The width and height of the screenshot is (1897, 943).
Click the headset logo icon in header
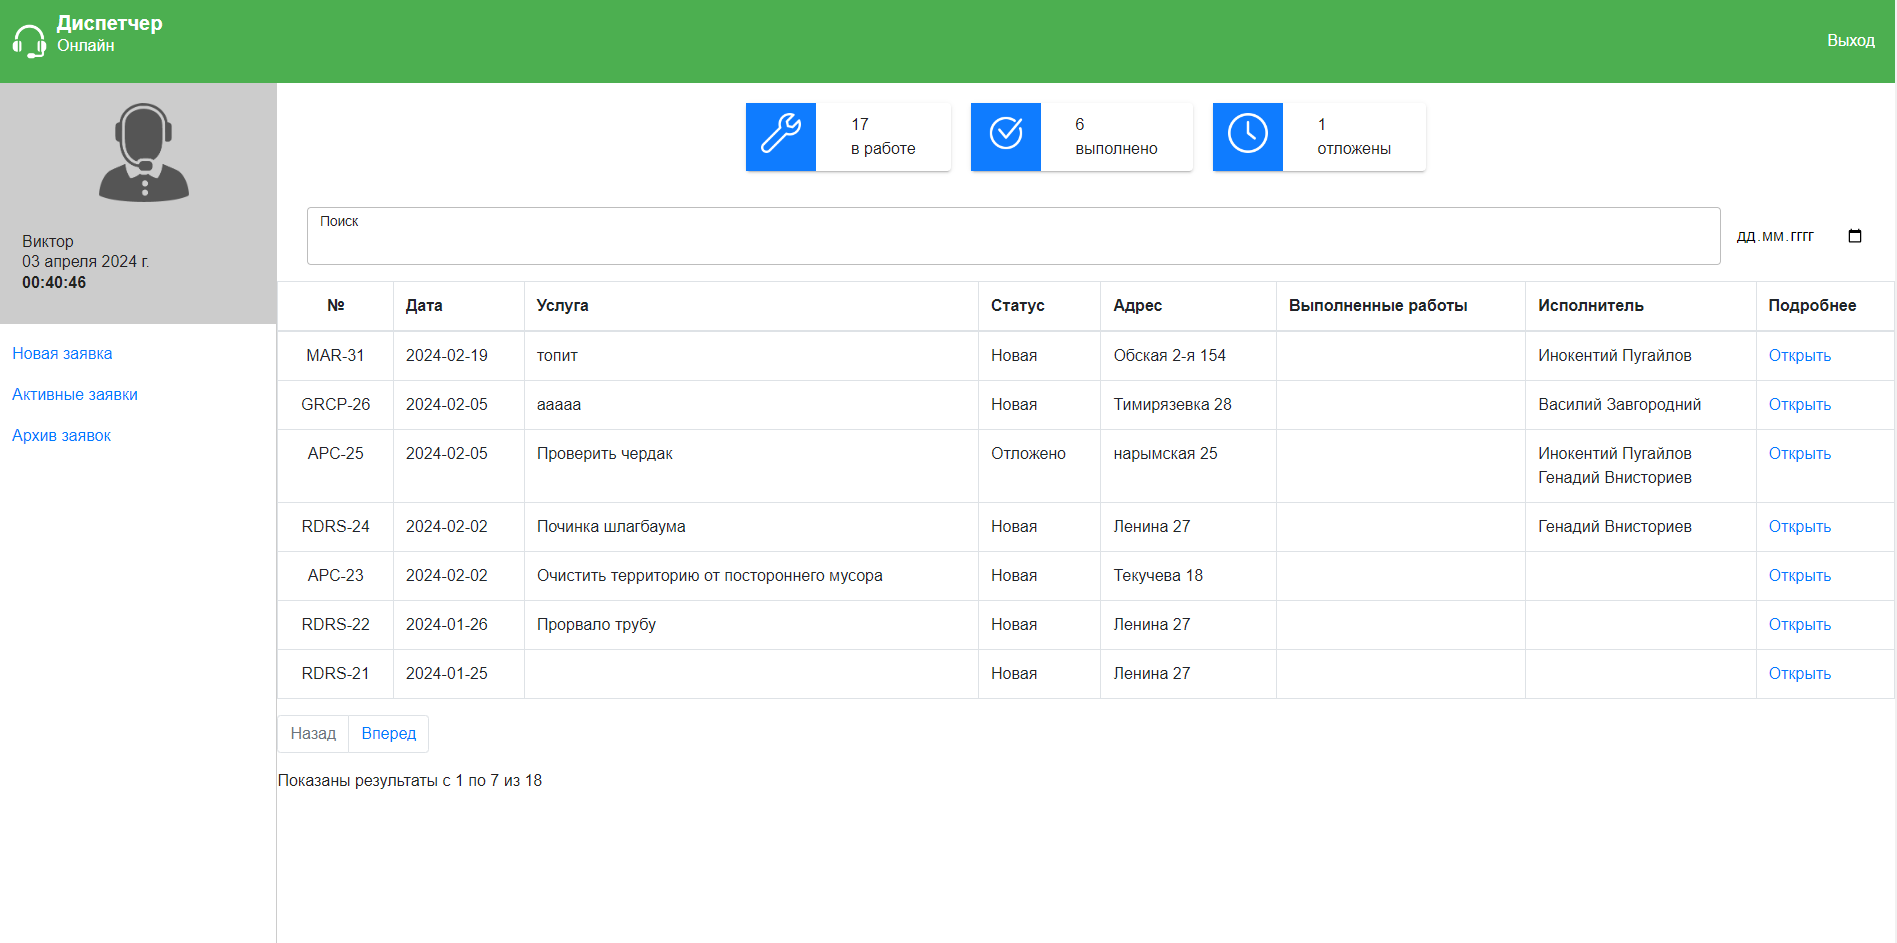29,41
